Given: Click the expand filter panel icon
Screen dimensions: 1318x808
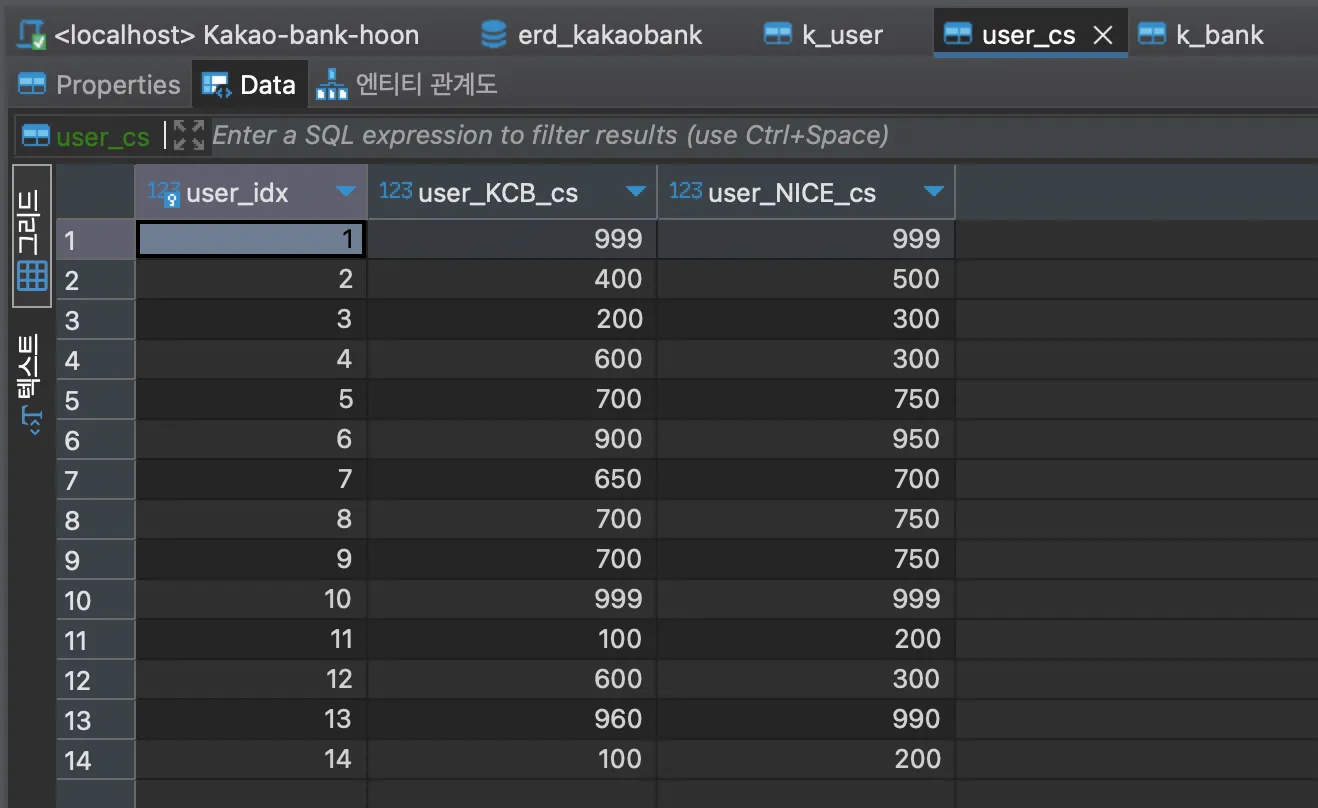Looking at the screenshot, I should pos(188,135).
